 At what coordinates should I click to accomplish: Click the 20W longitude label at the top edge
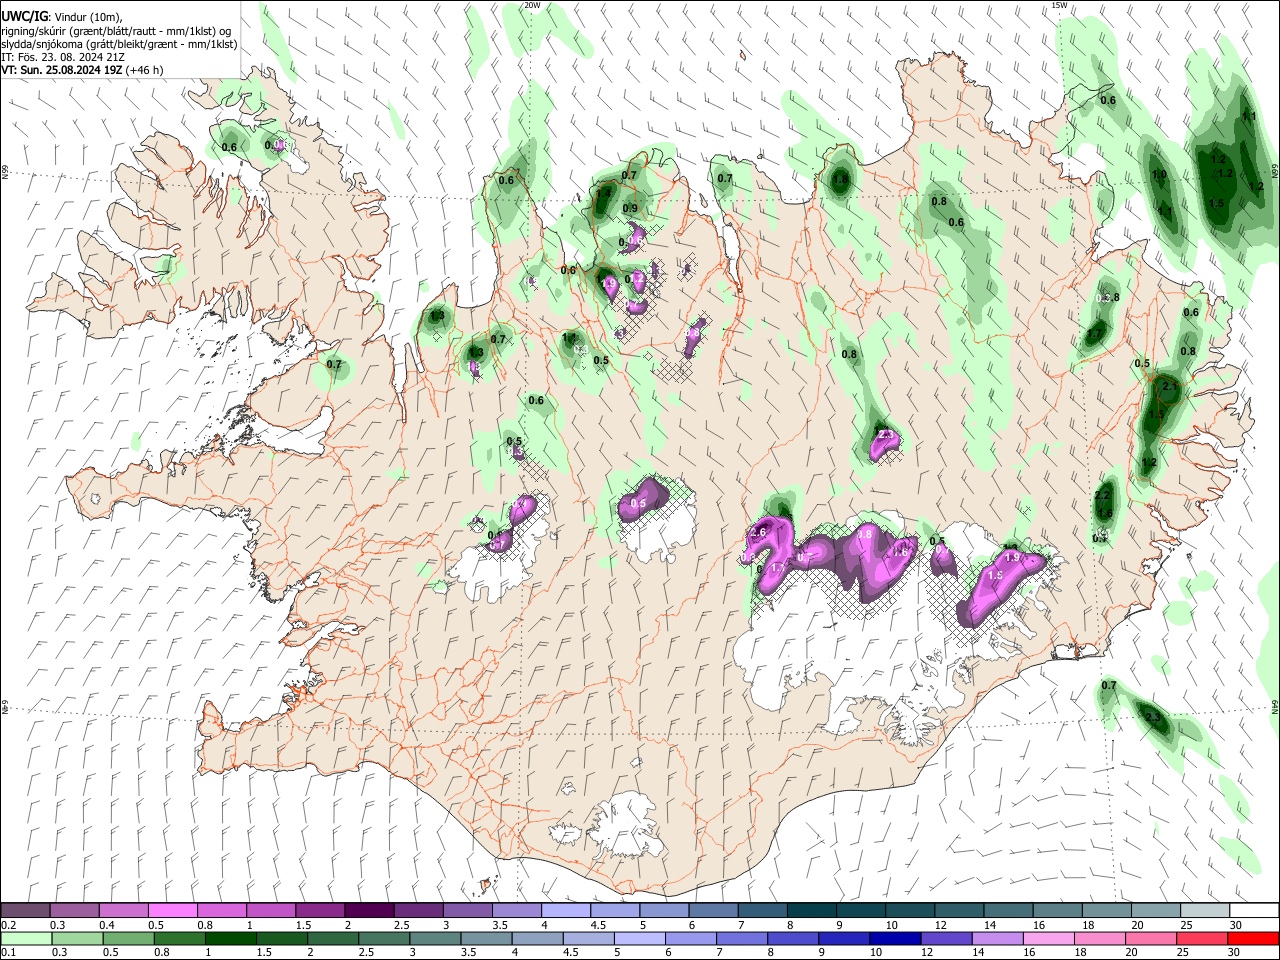pyautogui.click(x=533, y=5)
